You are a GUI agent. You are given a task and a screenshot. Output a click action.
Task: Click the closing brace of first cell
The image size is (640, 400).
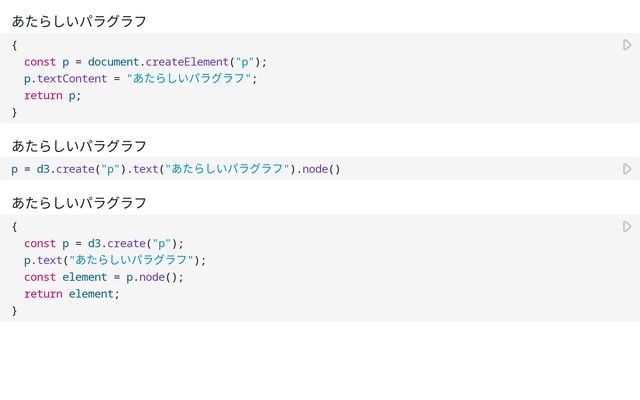point(15,112)
